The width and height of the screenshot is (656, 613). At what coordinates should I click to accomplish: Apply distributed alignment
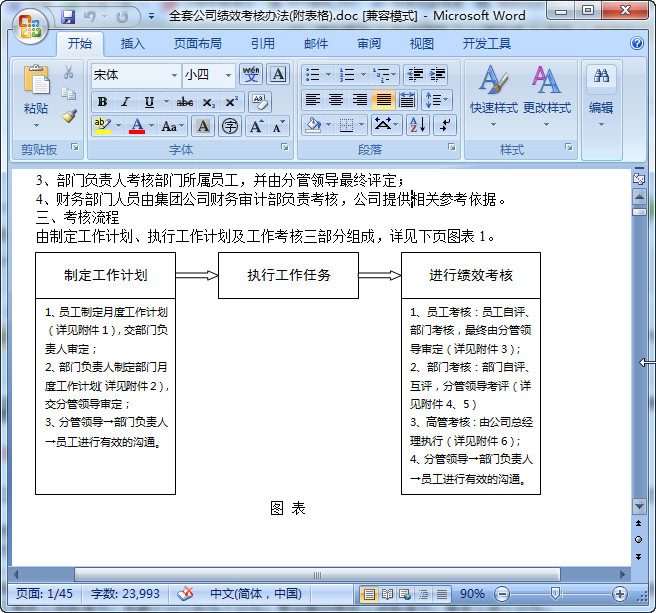pyautogui.click(x=407, y=100)
